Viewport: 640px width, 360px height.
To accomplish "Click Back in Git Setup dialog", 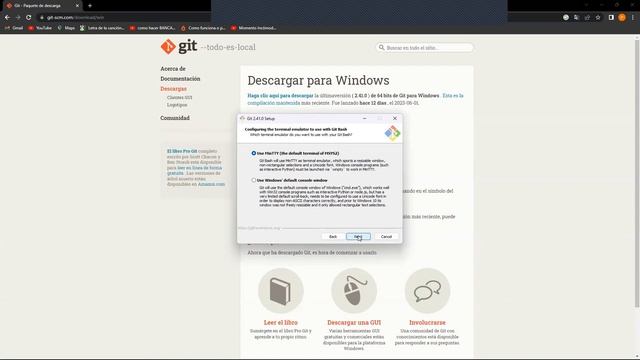I will 333,237.
